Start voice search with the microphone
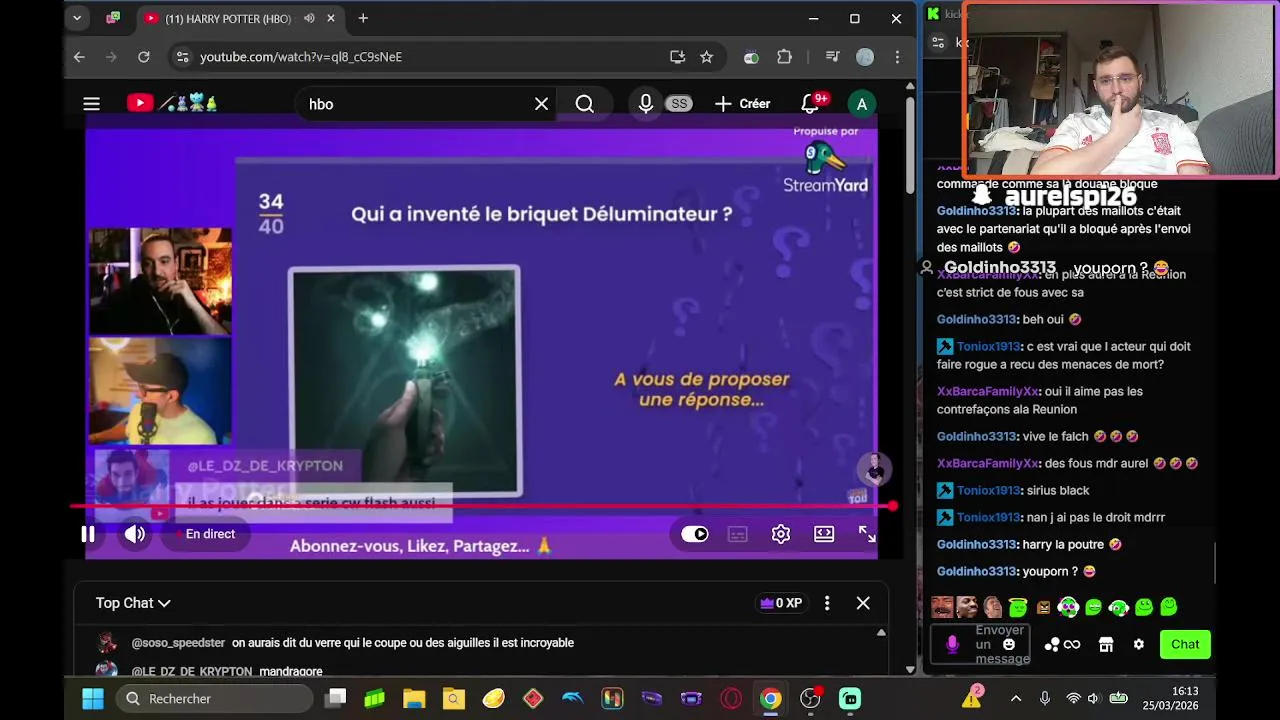The height and width of the screenshot is (720, 1280). pos(646,104)
